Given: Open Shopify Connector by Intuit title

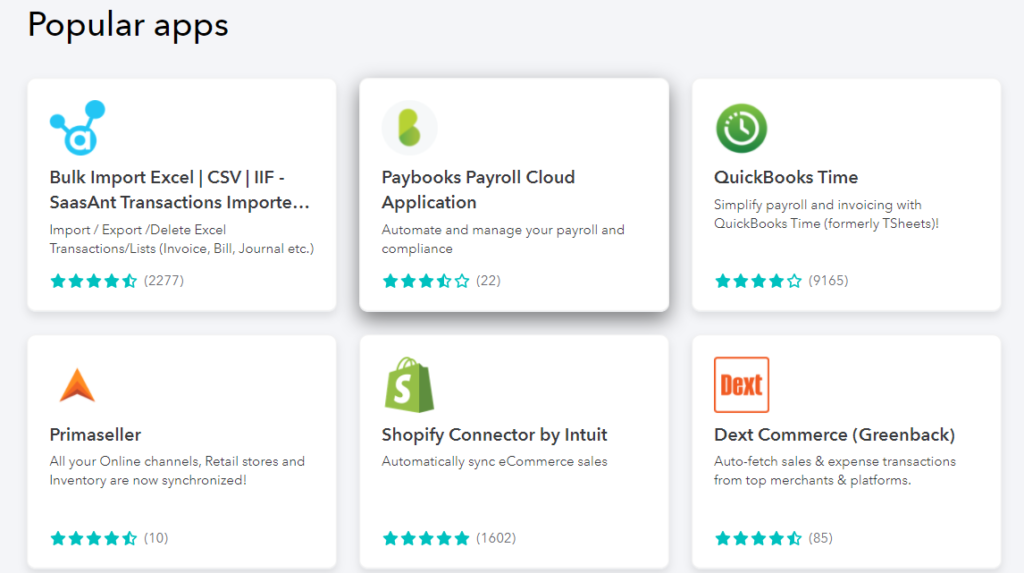Looking at the screenshot, I should pos(494,435).
